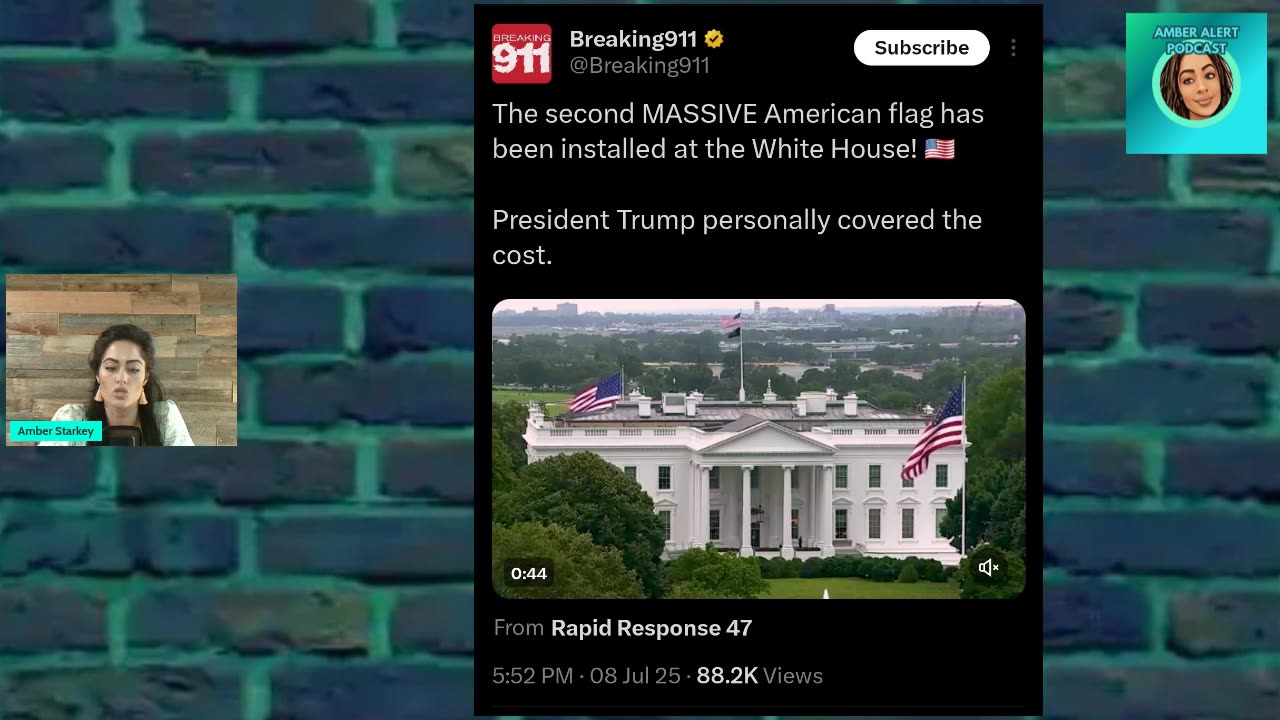View the 88.2K Views count
Screen dimensions: 1280x720
(x=759, y=676)
